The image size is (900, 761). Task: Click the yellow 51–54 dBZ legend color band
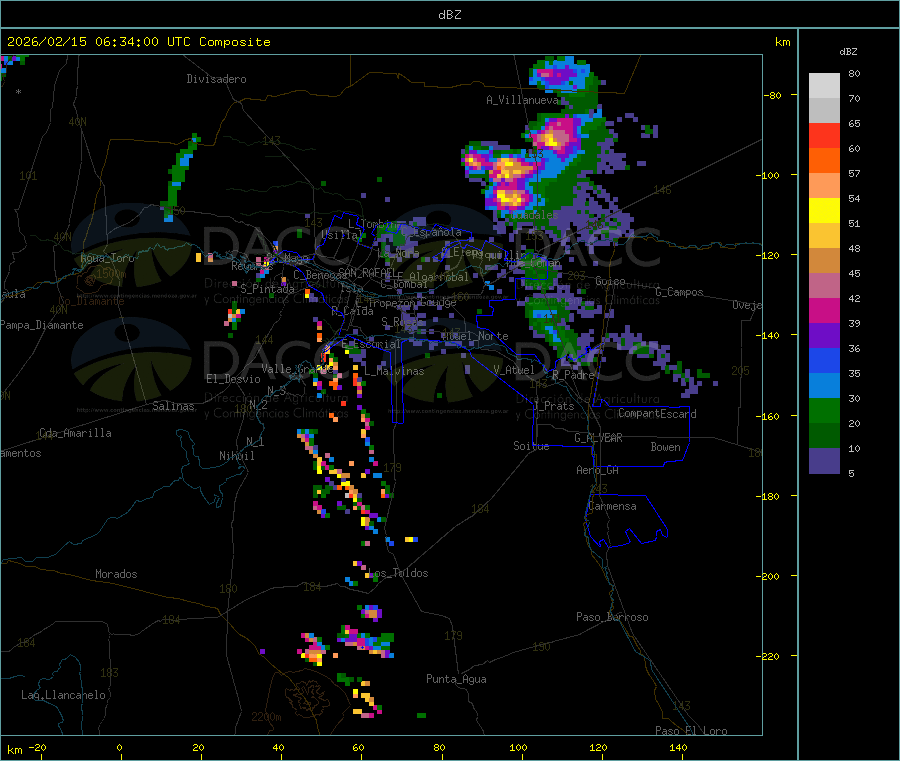pos(824,211)
